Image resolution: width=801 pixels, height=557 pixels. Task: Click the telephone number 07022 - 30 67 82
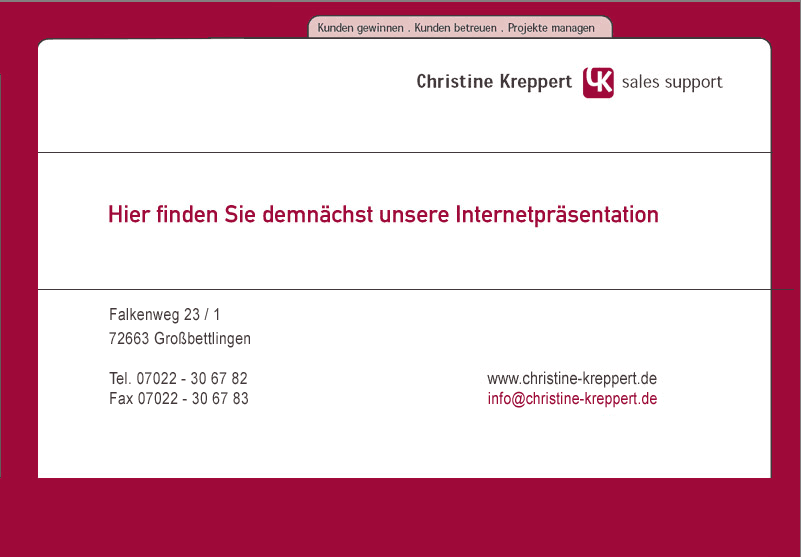pos(192,379)
